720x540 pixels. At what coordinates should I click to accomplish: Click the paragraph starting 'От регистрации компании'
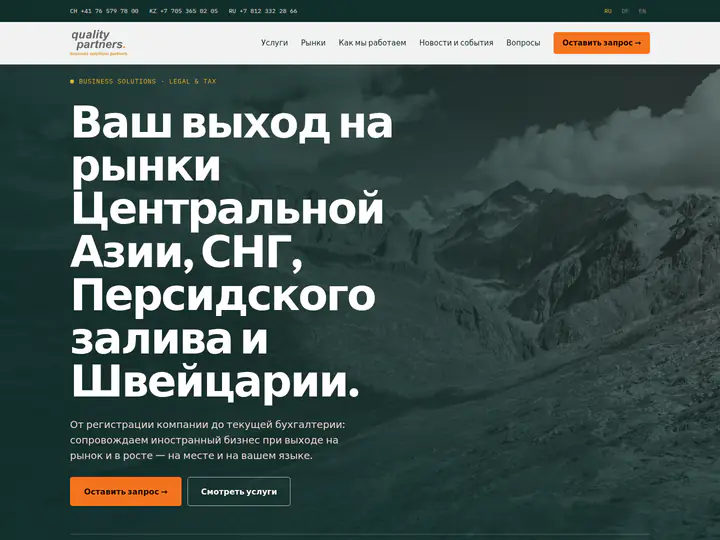[x=208, y=440]
